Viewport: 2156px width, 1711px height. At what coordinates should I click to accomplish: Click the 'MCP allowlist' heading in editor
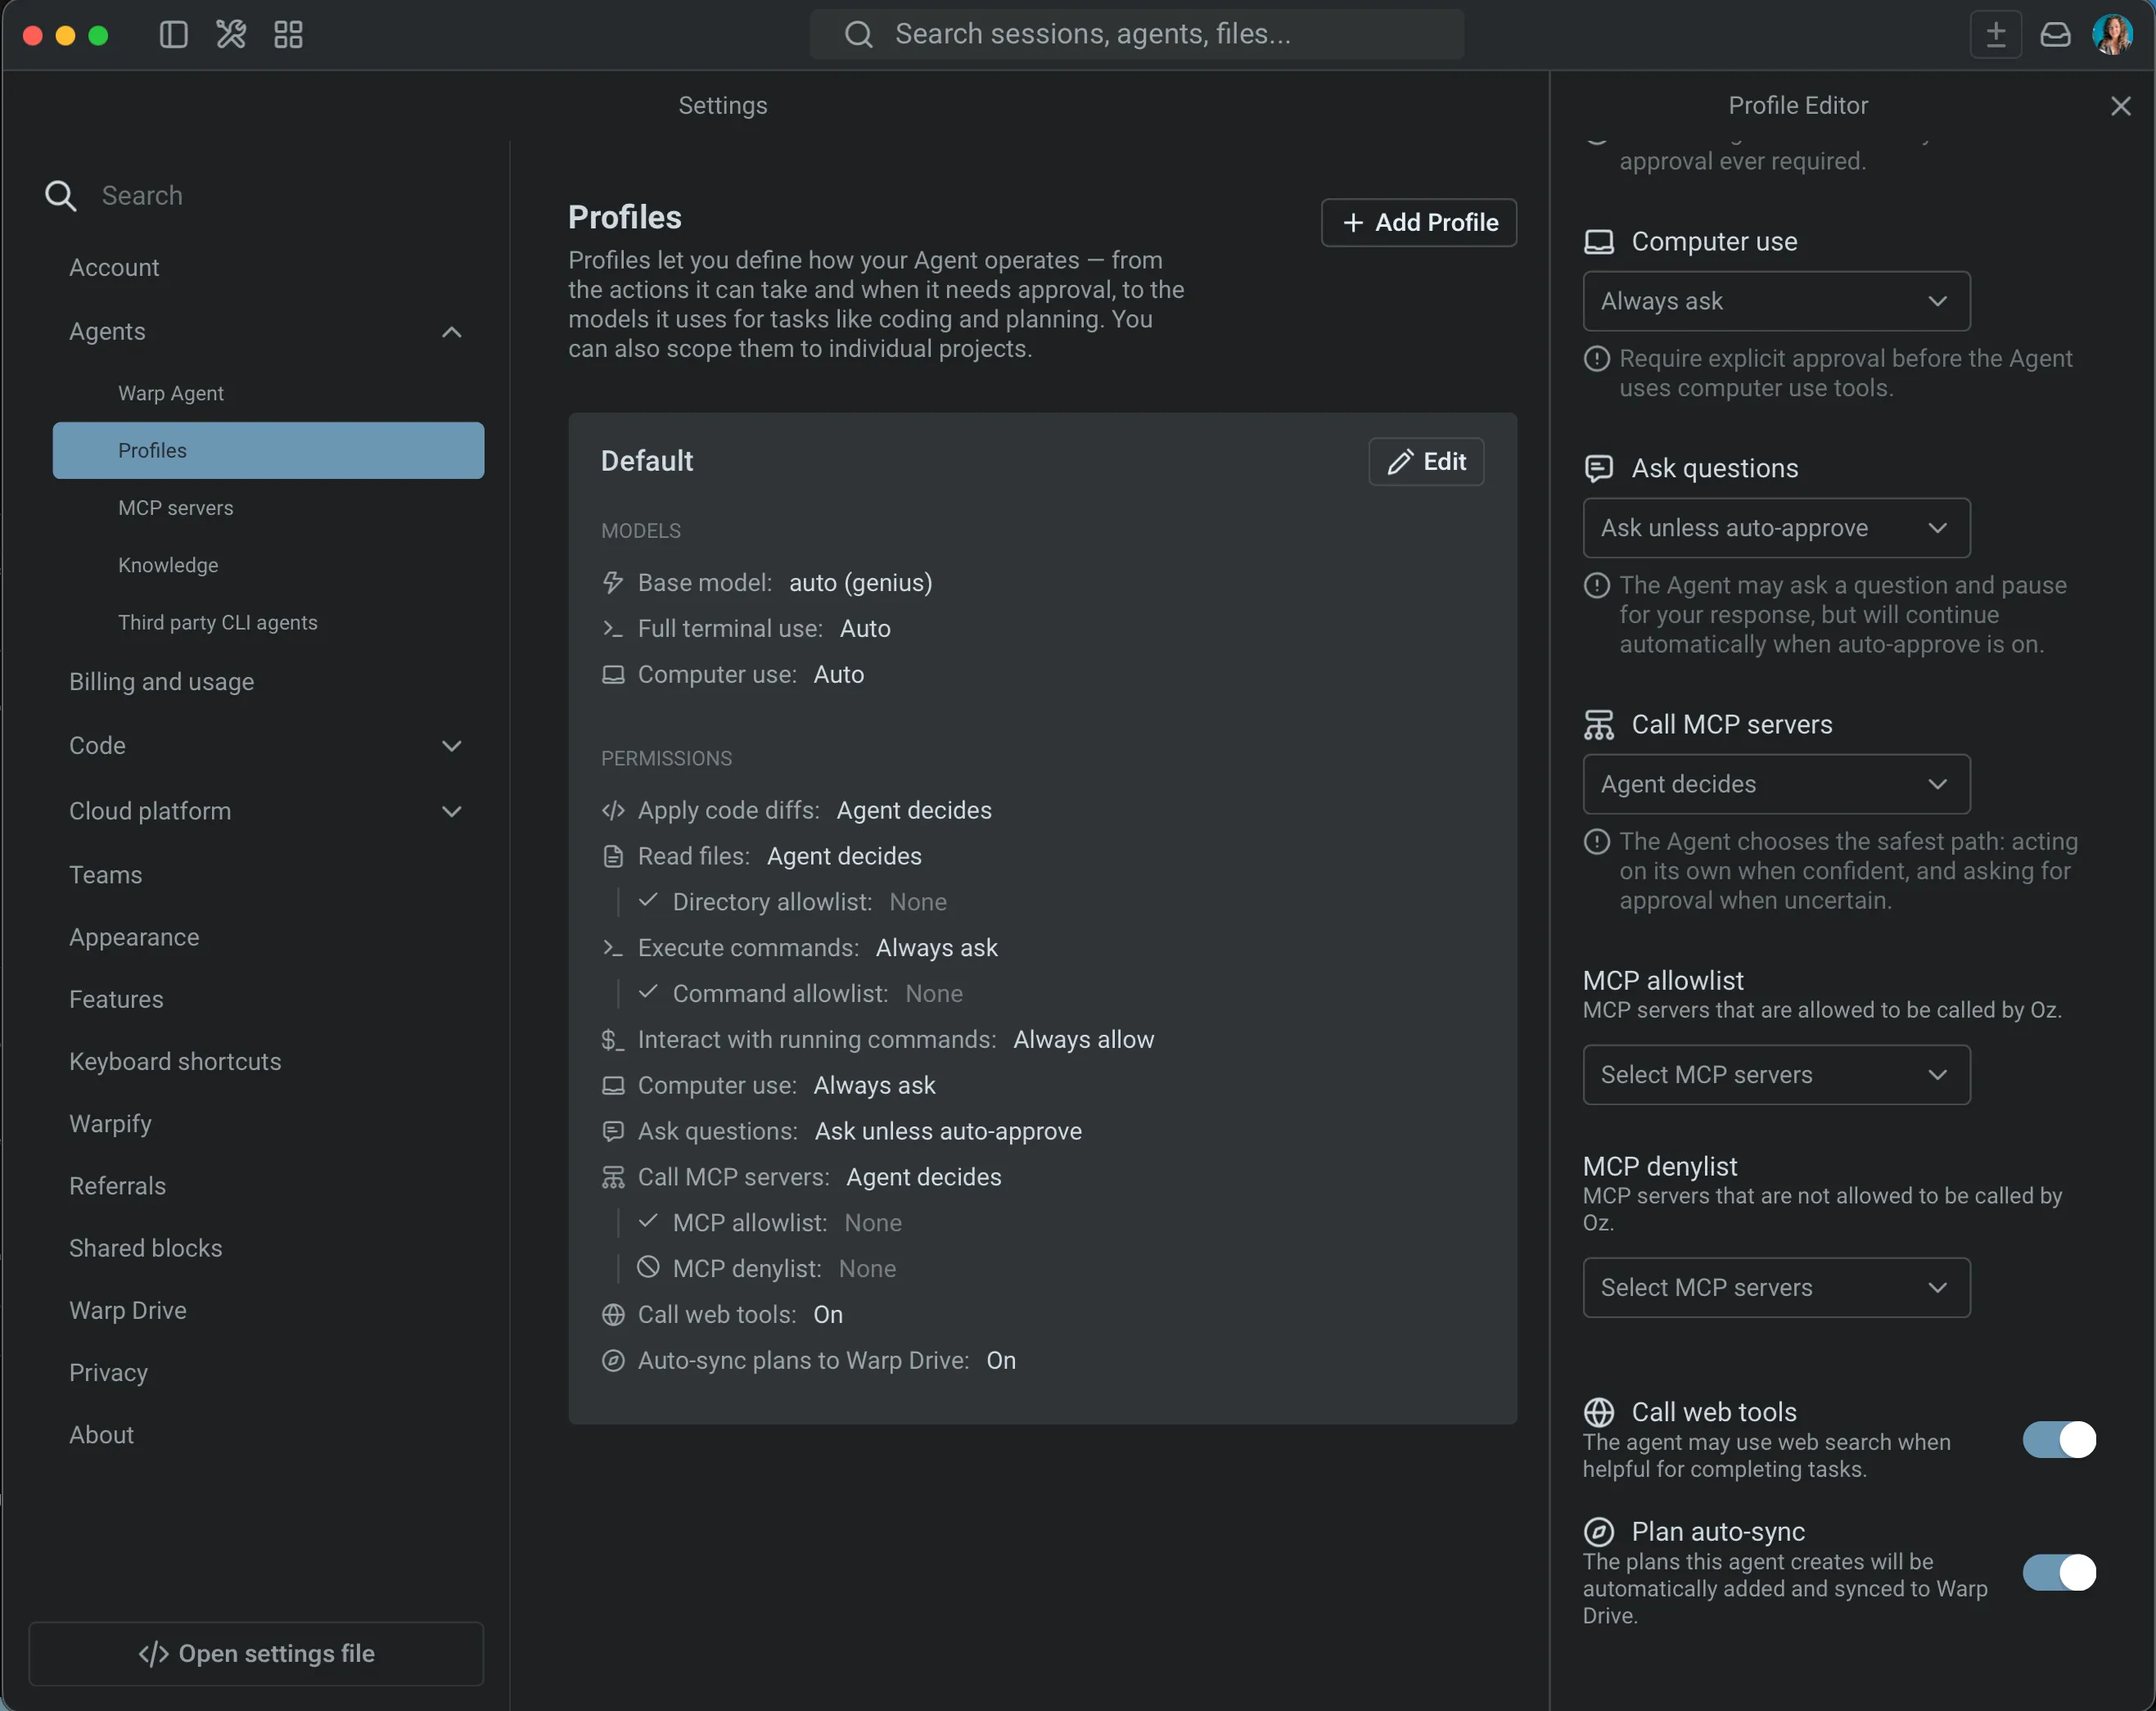tap(1663, 981)
